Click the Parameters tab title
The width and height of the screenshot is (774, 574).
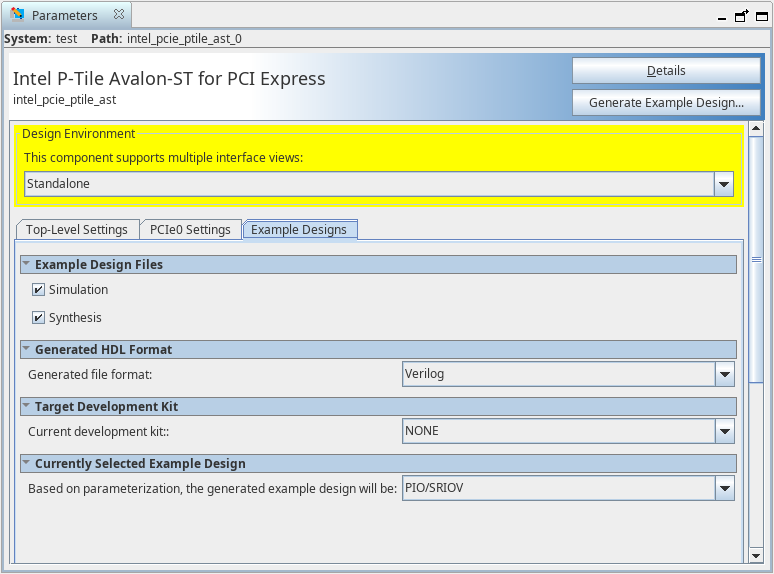65,16
